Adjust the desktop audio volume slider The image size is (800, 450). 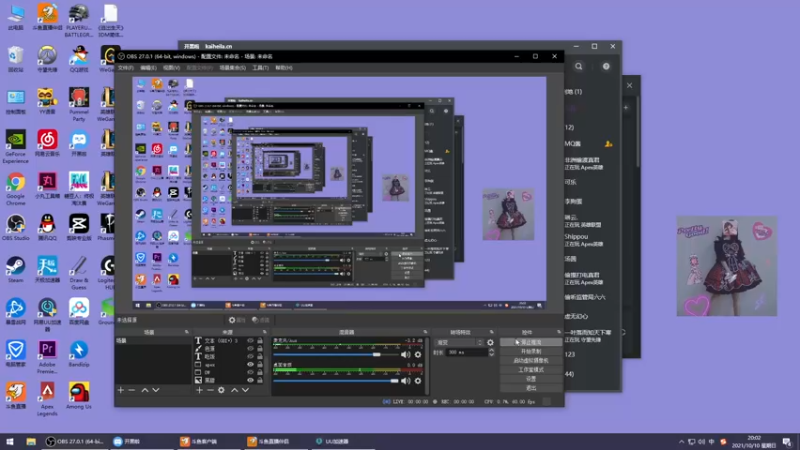click(336, 381)
